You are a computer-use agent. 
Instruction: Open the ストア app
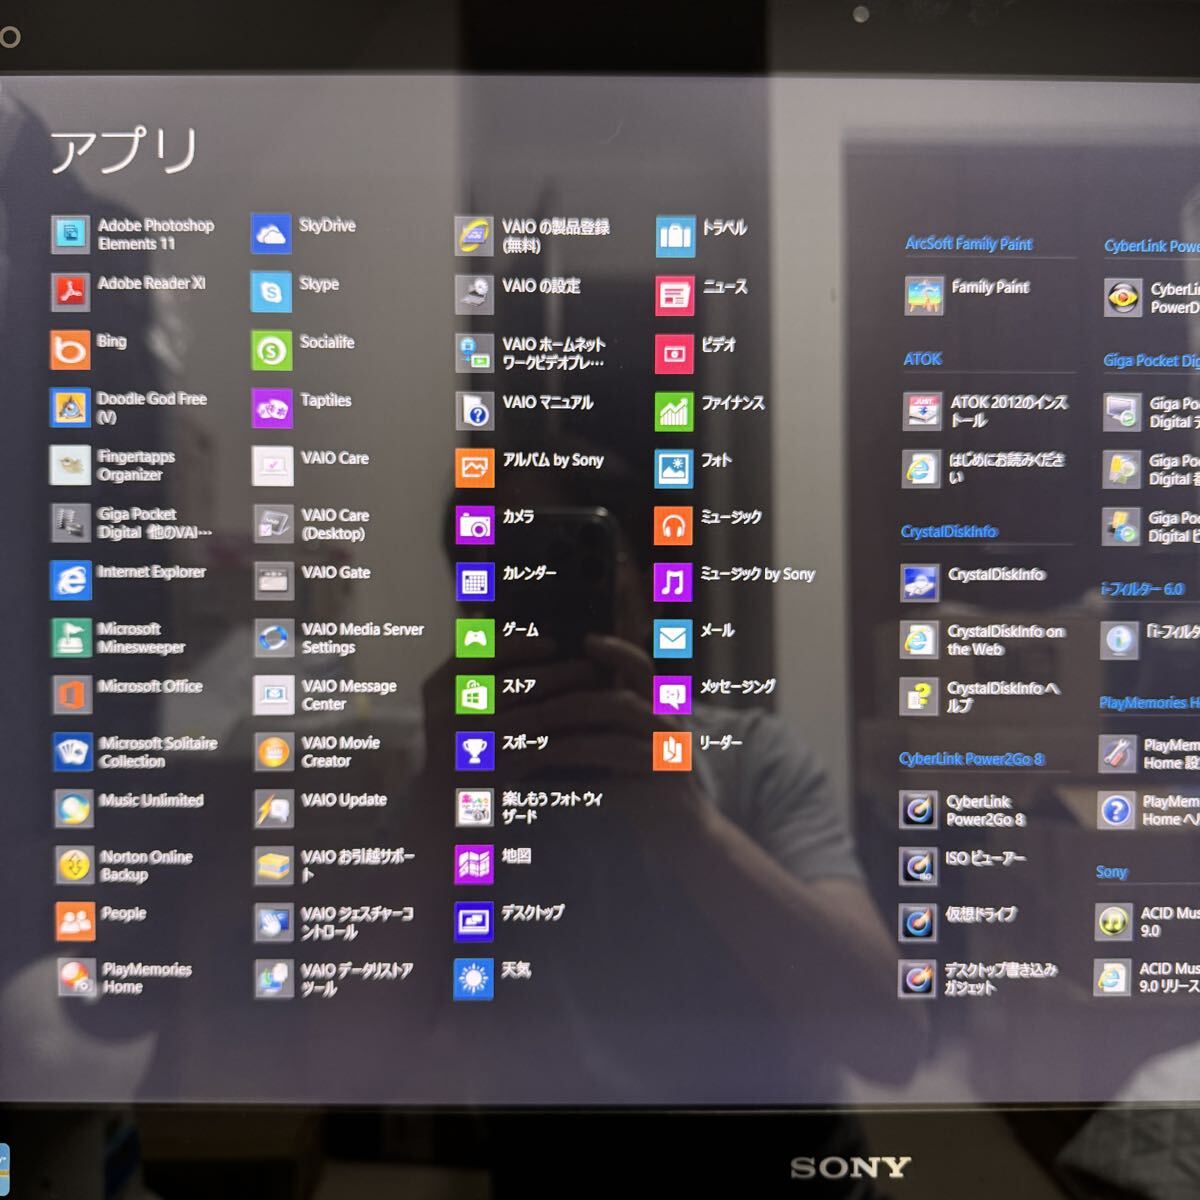(496, 695)
